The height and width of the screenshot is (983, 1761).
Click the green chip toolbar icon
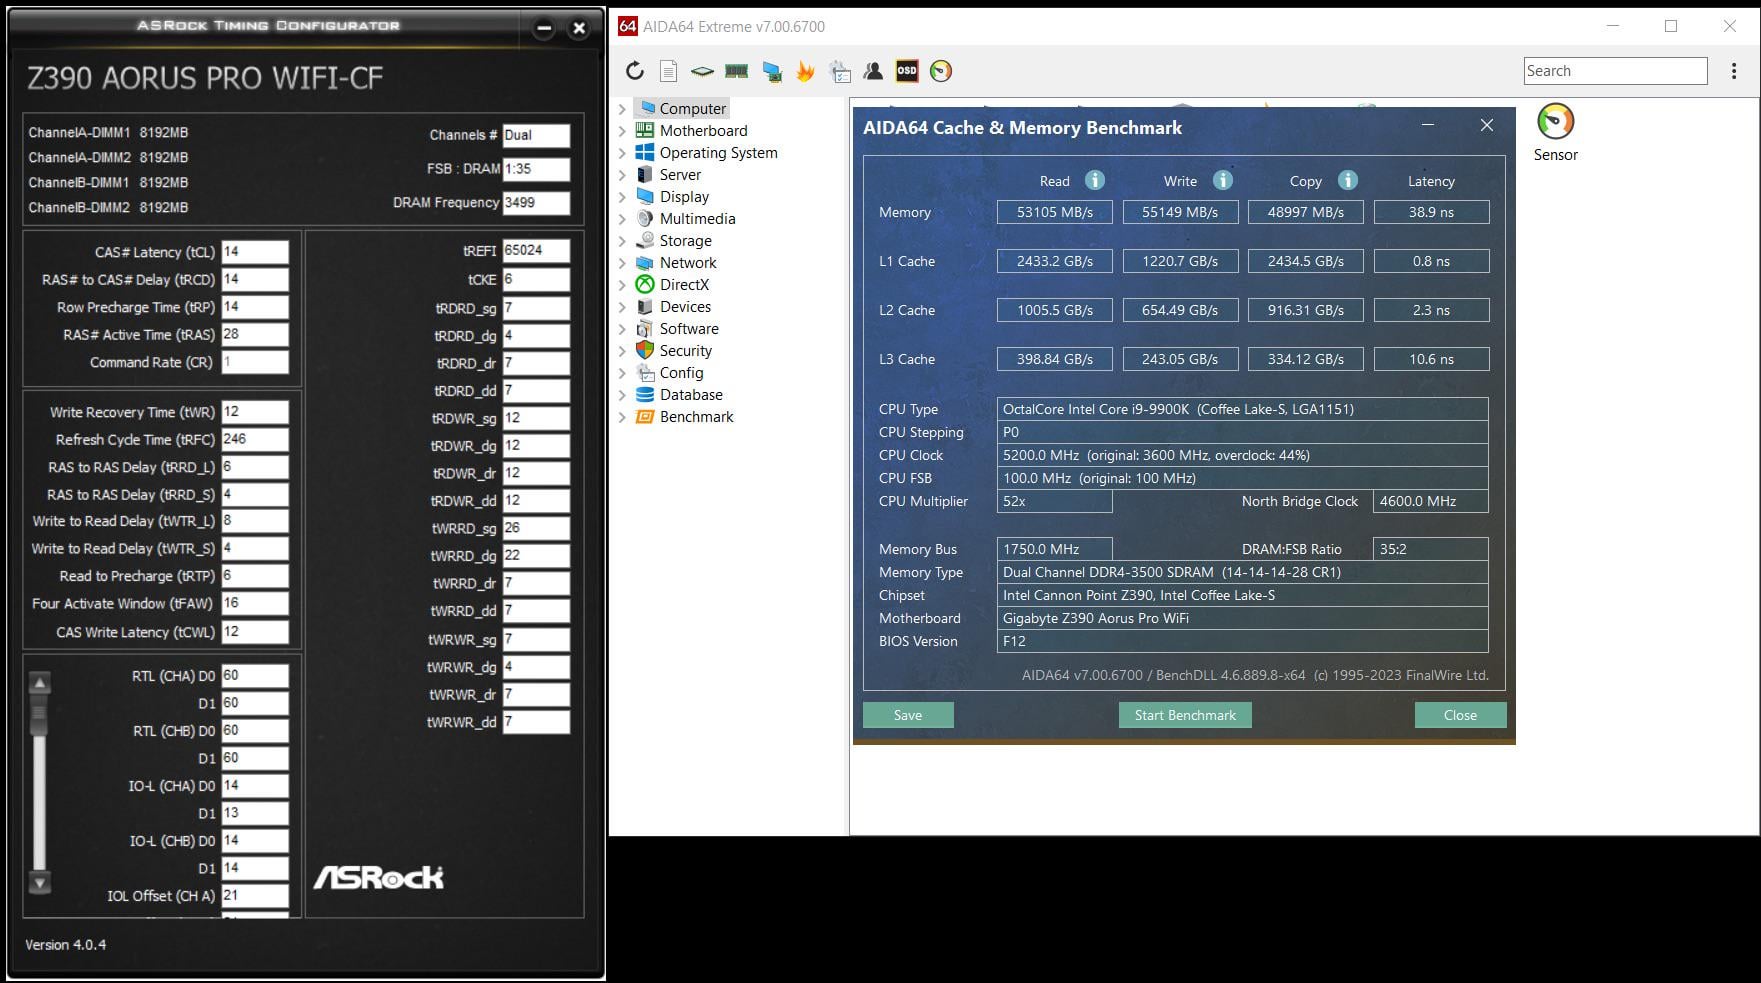click(702, 71)
